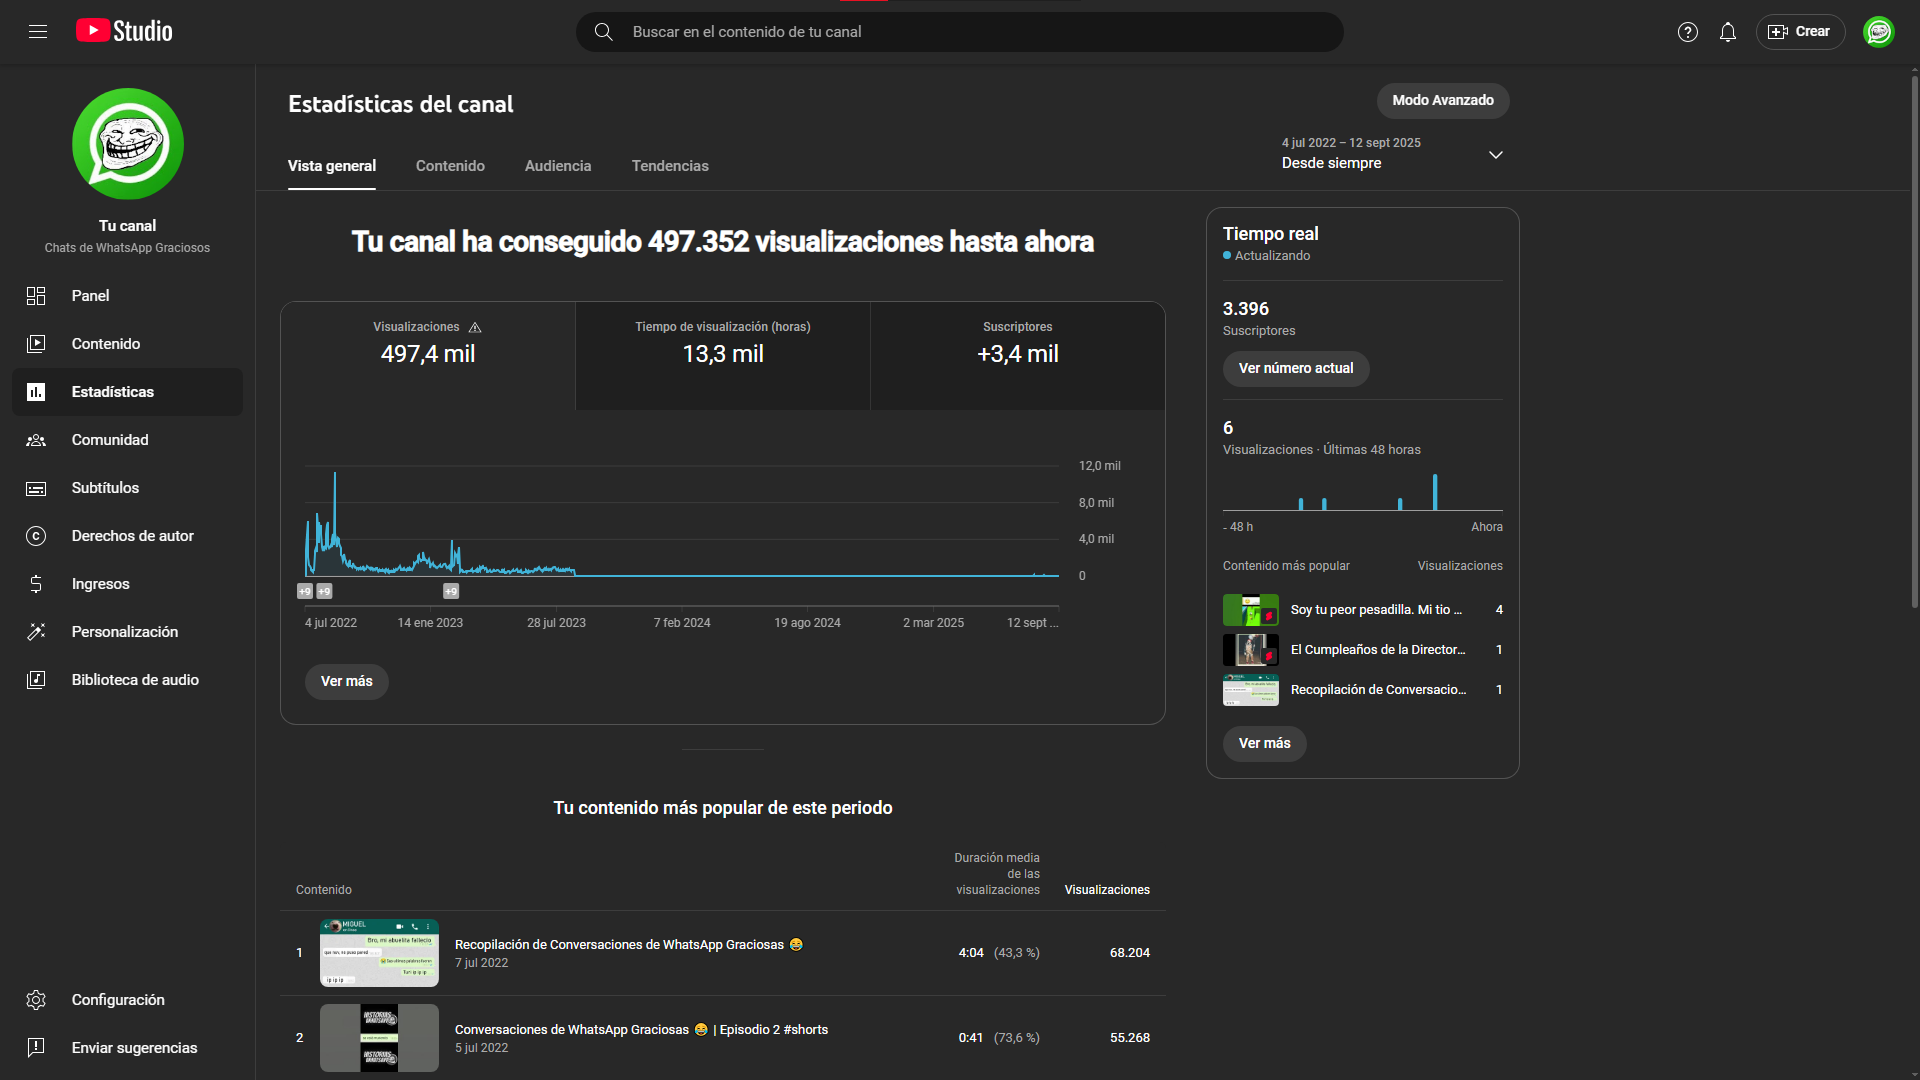1920x1080 pixels.
Task: Click the YouTube Studio logo
Action: tap(124, 32)
